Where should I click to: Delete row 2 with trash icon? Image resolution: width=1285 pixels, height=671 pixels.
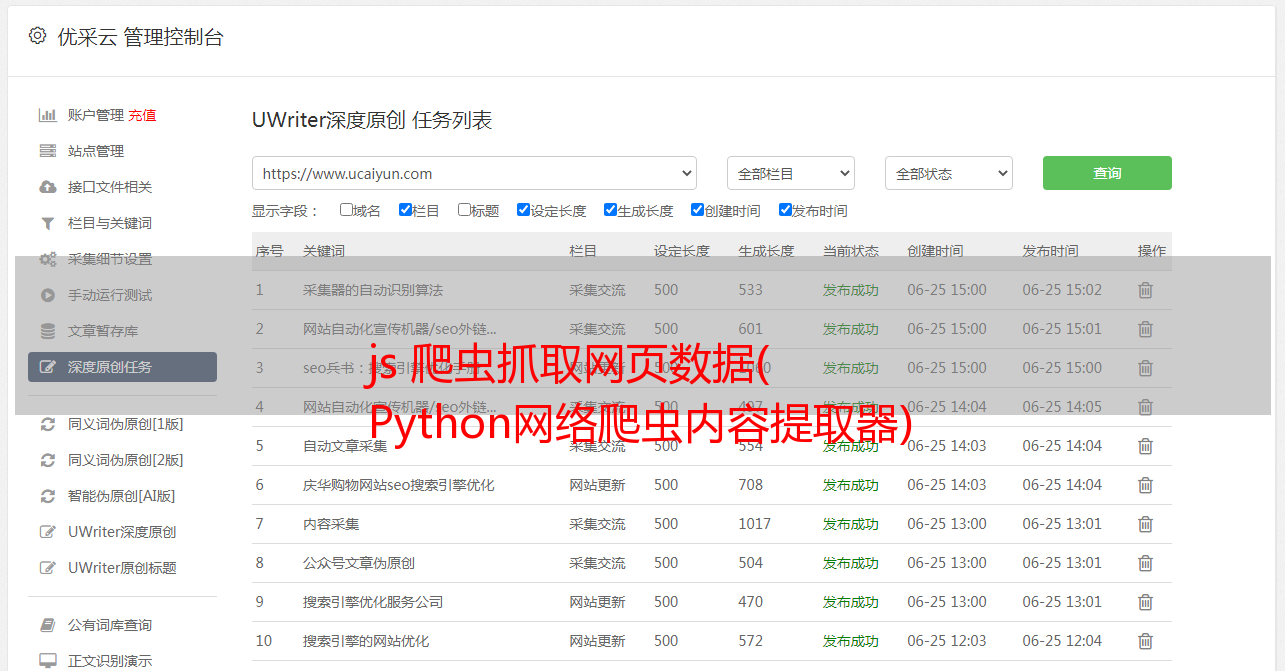click(x=1145, y=329)
